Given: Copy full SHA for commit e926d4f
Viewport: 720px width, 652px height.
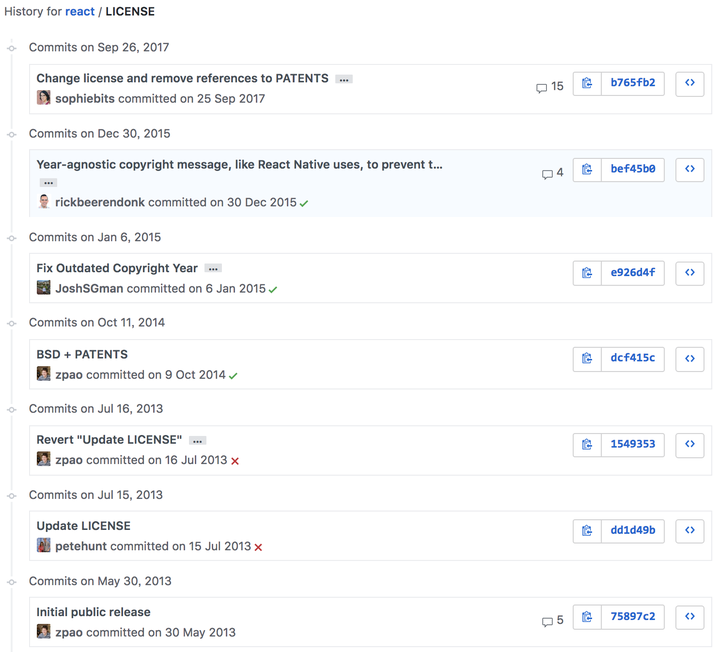Looking at the screenshot, I should click(587, 273).
